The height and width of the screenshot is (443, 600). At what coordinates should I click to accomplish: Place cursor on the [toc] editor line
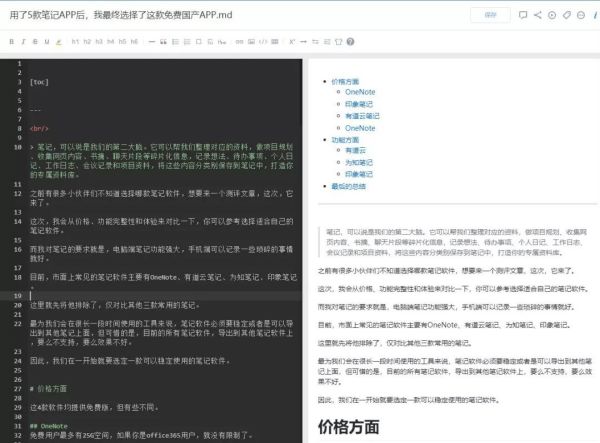39,82
